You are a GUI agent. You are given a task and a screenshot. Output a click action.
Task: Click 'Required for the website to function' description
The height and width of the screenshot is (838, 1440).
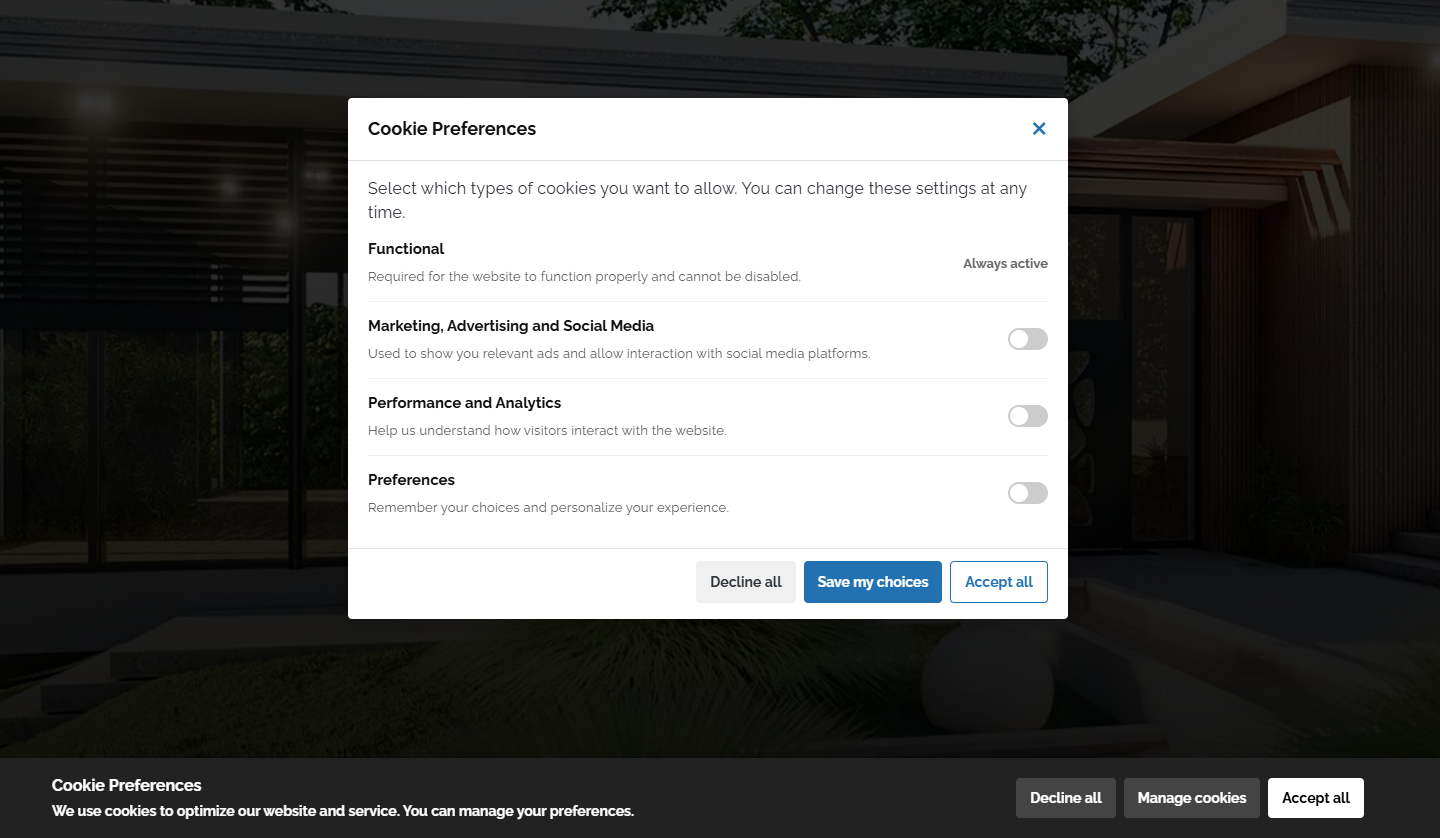click(584, 277)
